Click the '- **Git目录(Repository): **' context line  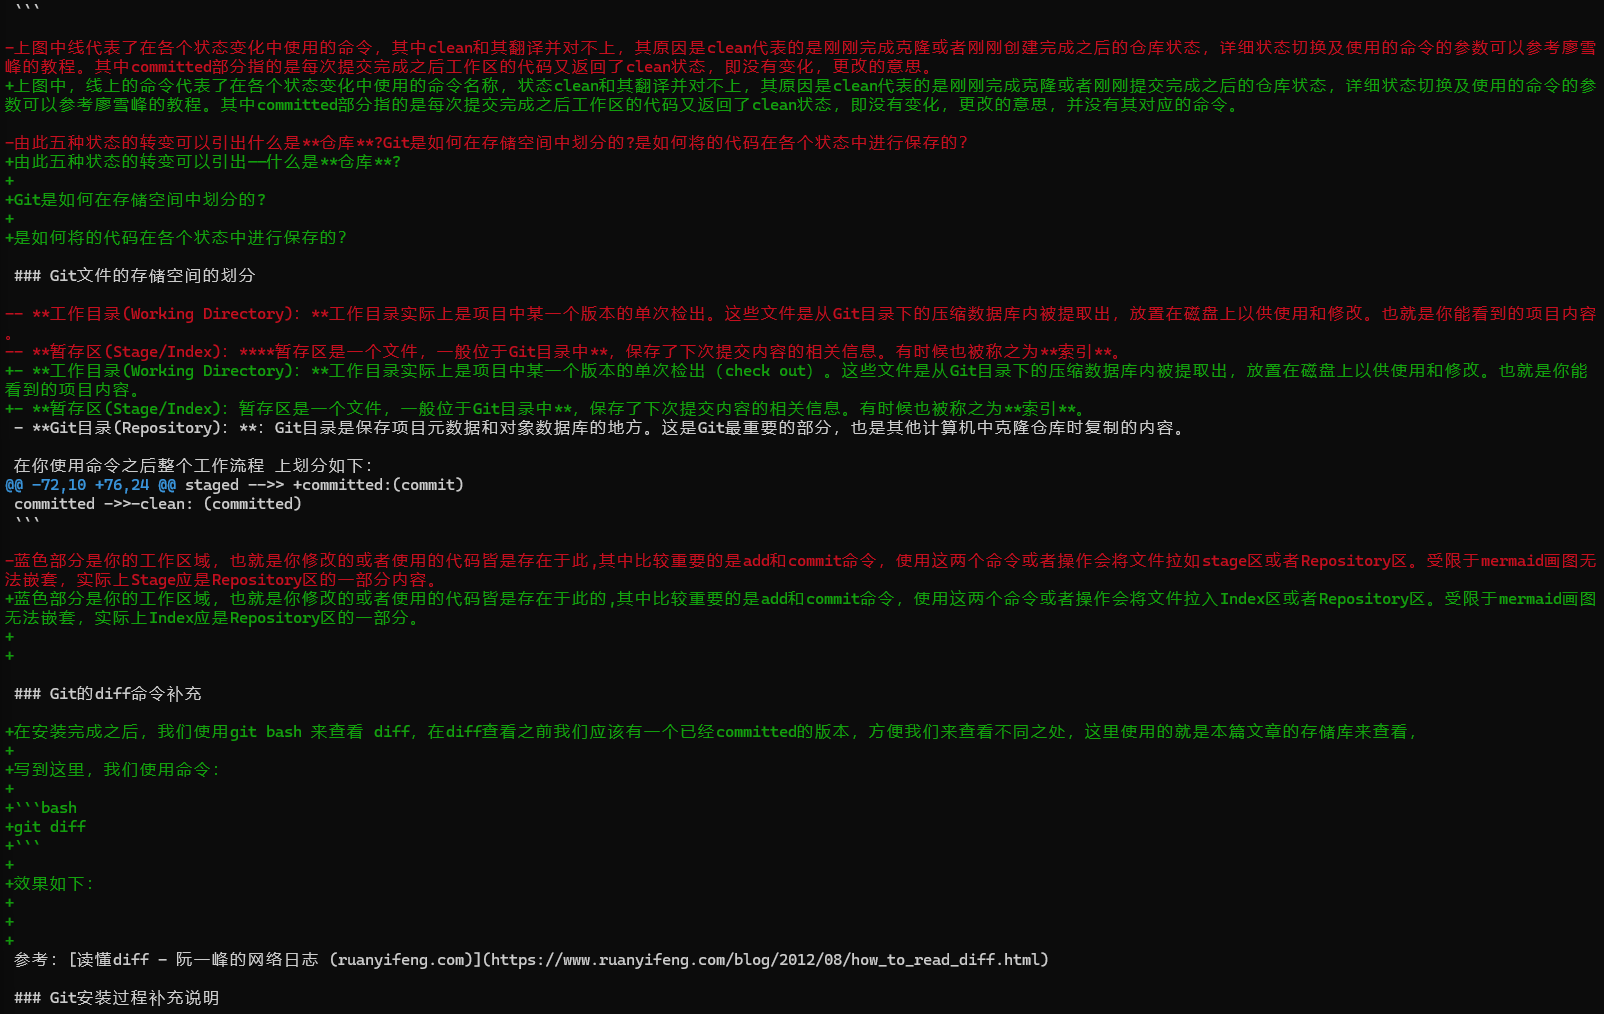click(x=600, y=427)
